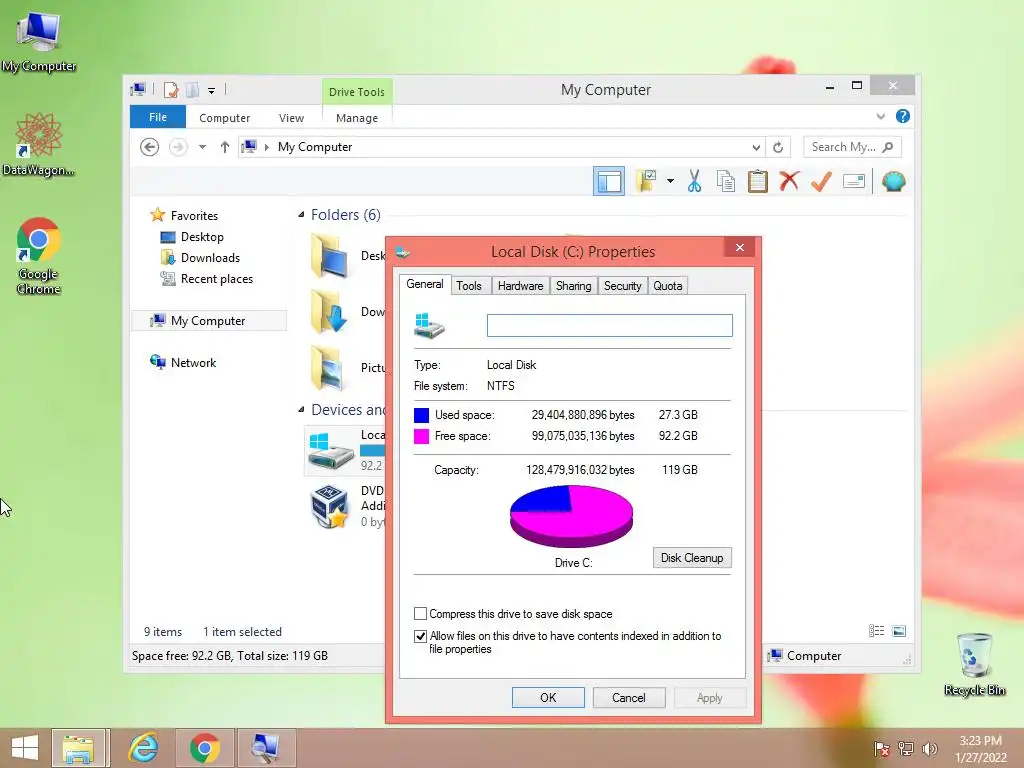1024x768 pixels.
Task: Click the Forward navigation arrow
Action: [178, 147]
